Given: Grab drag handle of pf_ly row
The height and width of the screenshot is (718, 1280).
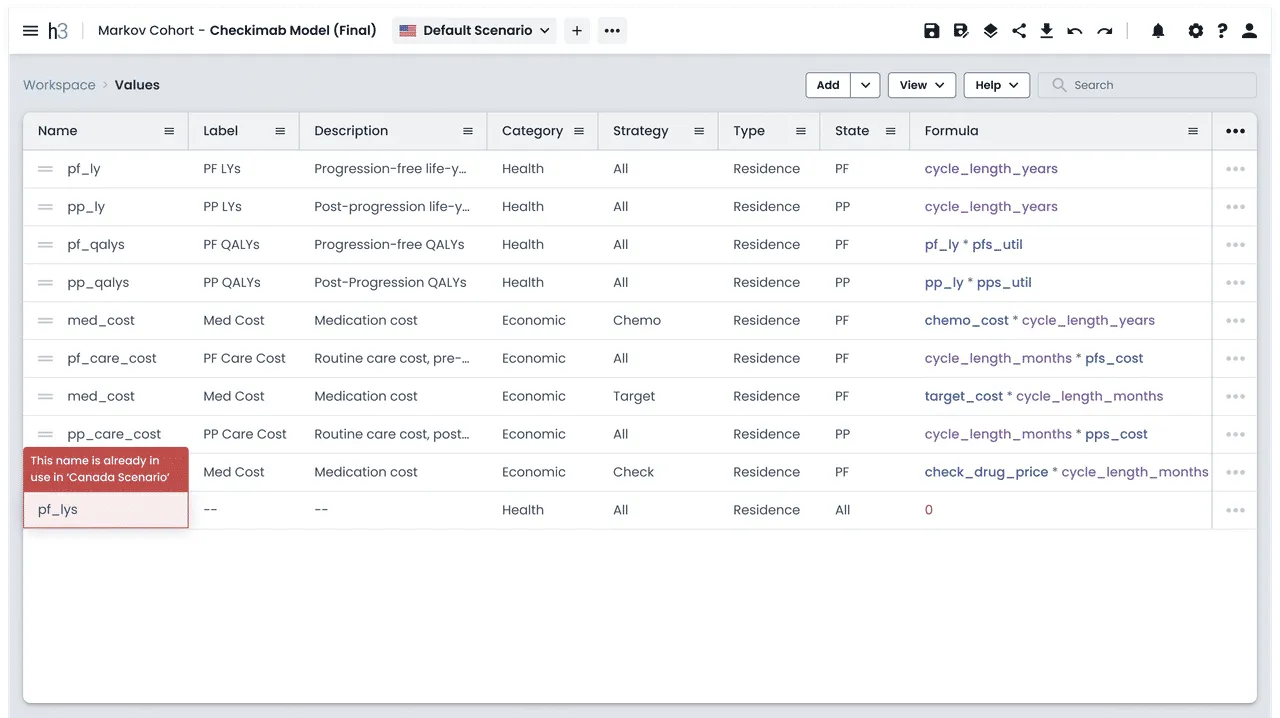Looking at the screenshot, I should [45, 169].
